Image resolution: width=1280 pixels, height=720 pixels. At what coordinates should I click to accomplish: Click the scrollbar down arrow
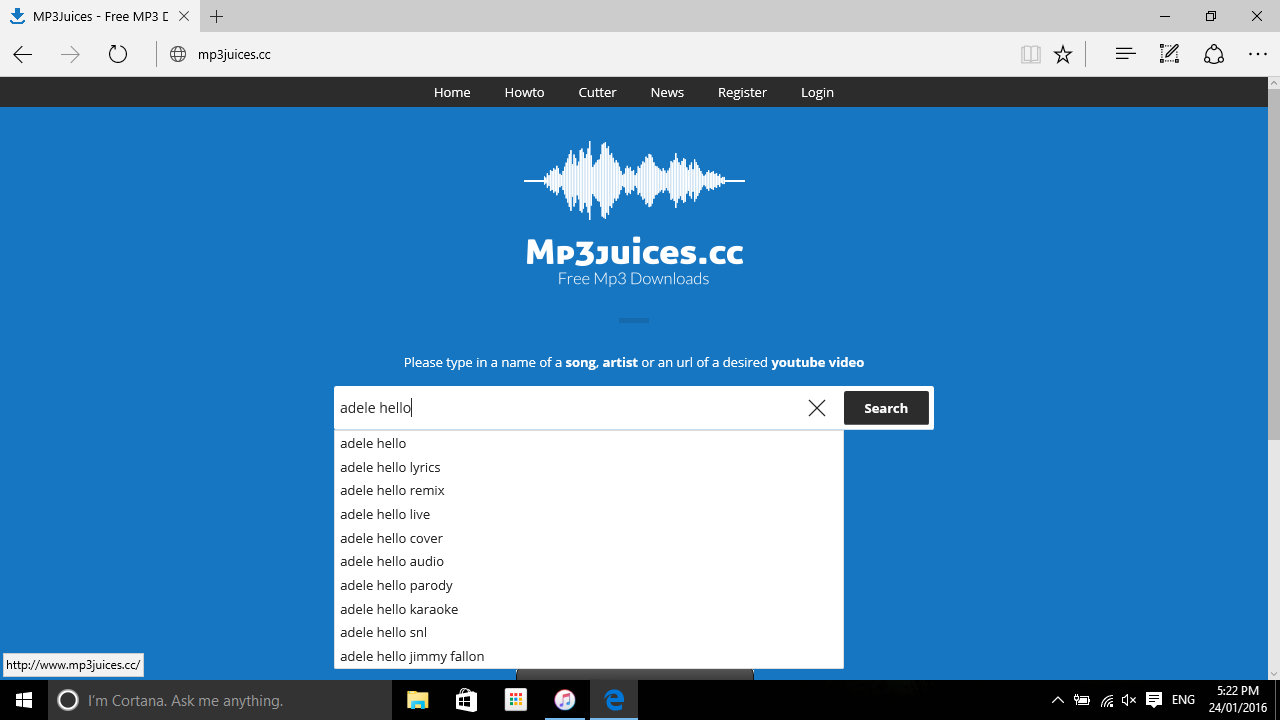click(x=1273, y=672)
